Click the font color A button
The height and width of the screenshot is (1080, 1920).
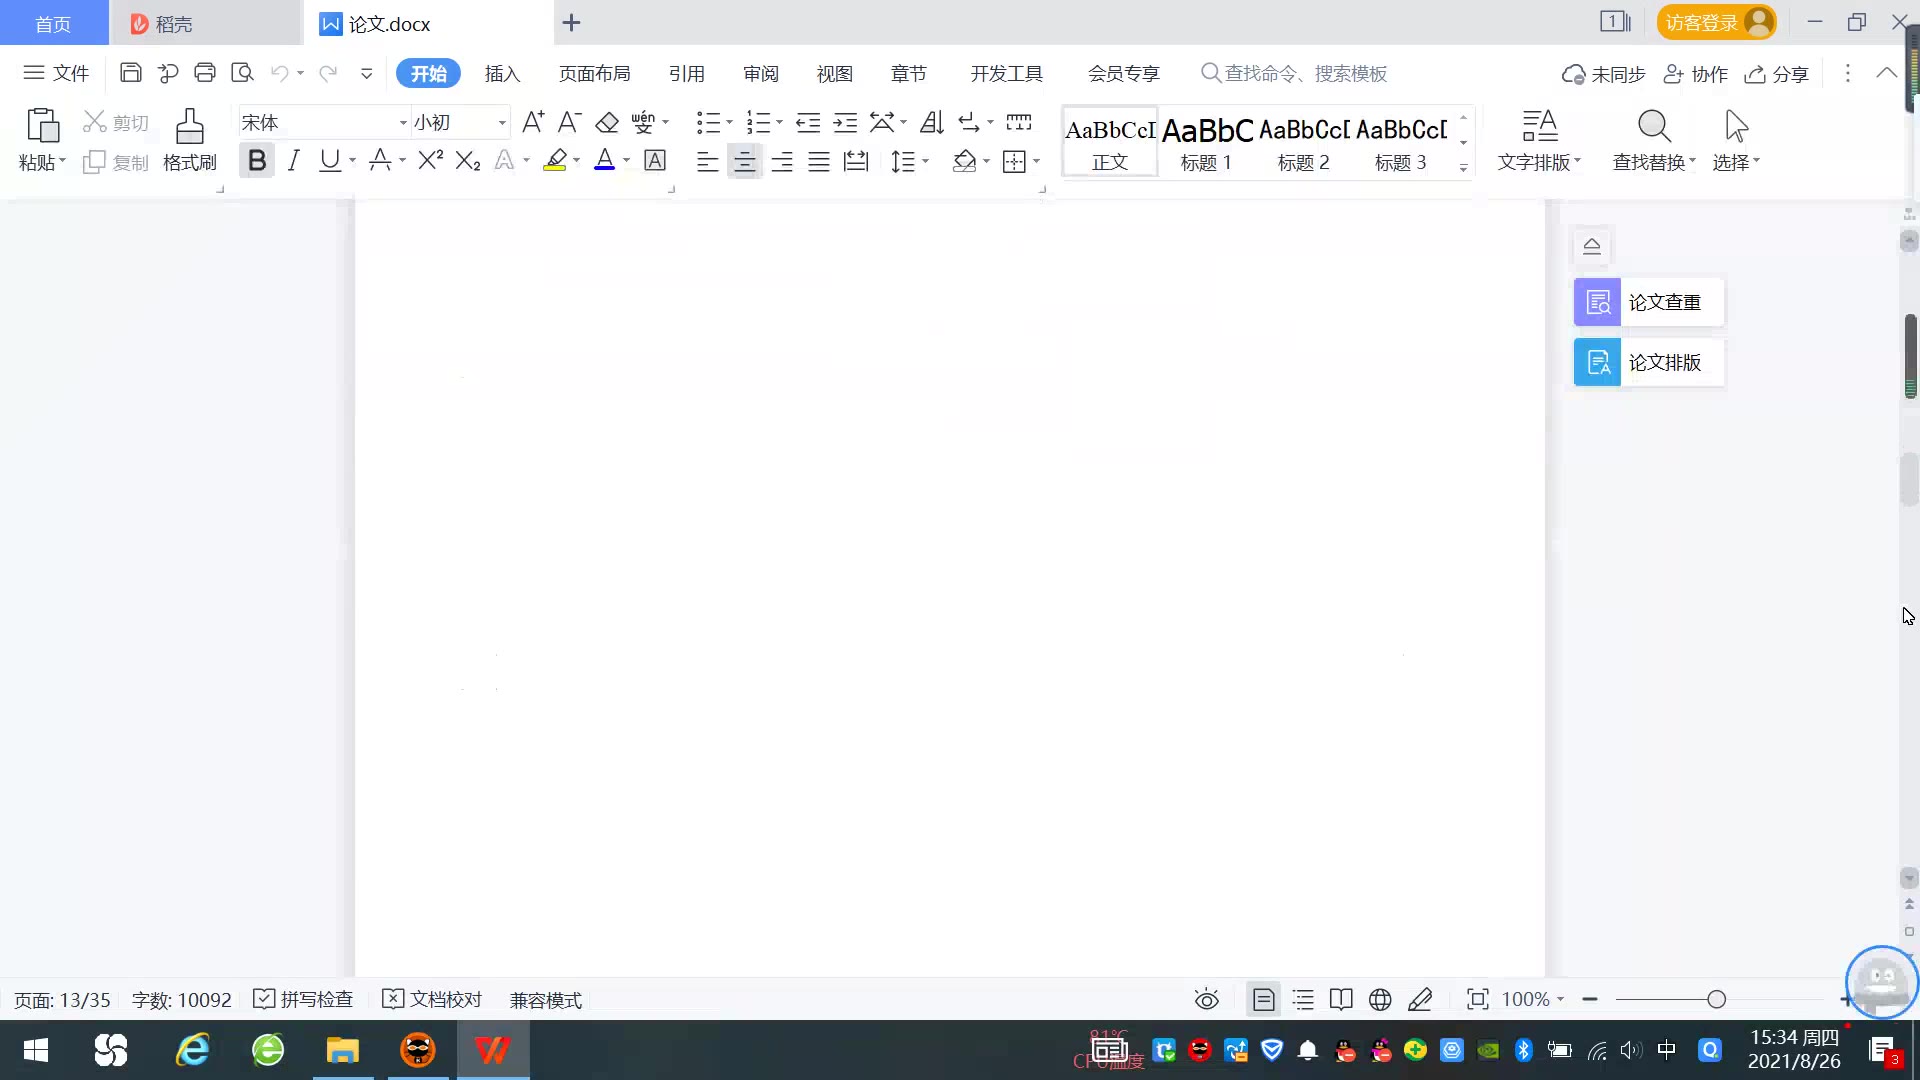(x=604, y=160)
